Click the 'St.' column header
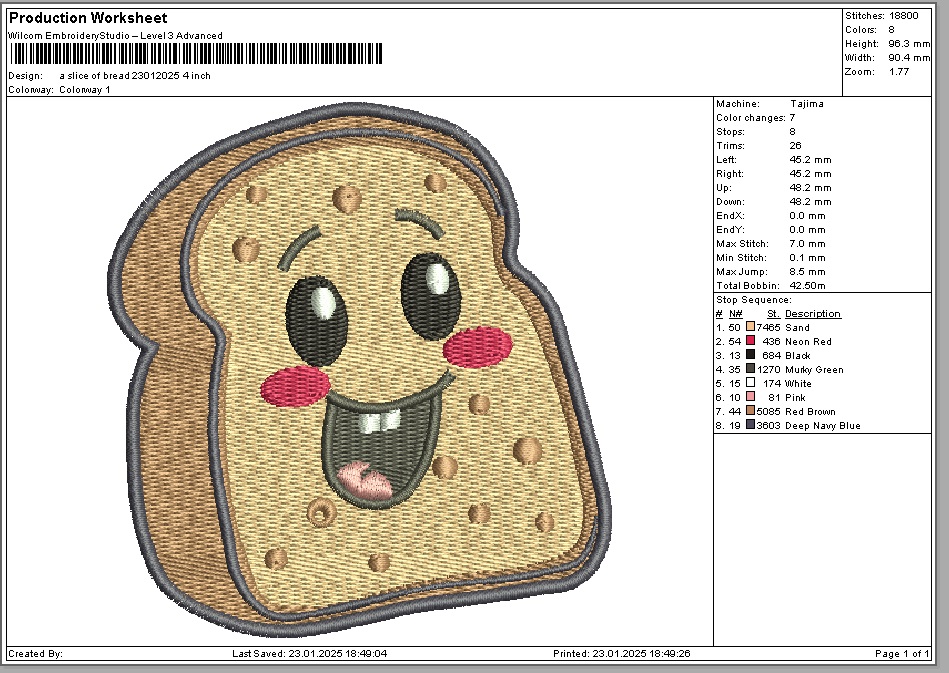Viewport: 949px width, 673px height. tap(773, 314)
